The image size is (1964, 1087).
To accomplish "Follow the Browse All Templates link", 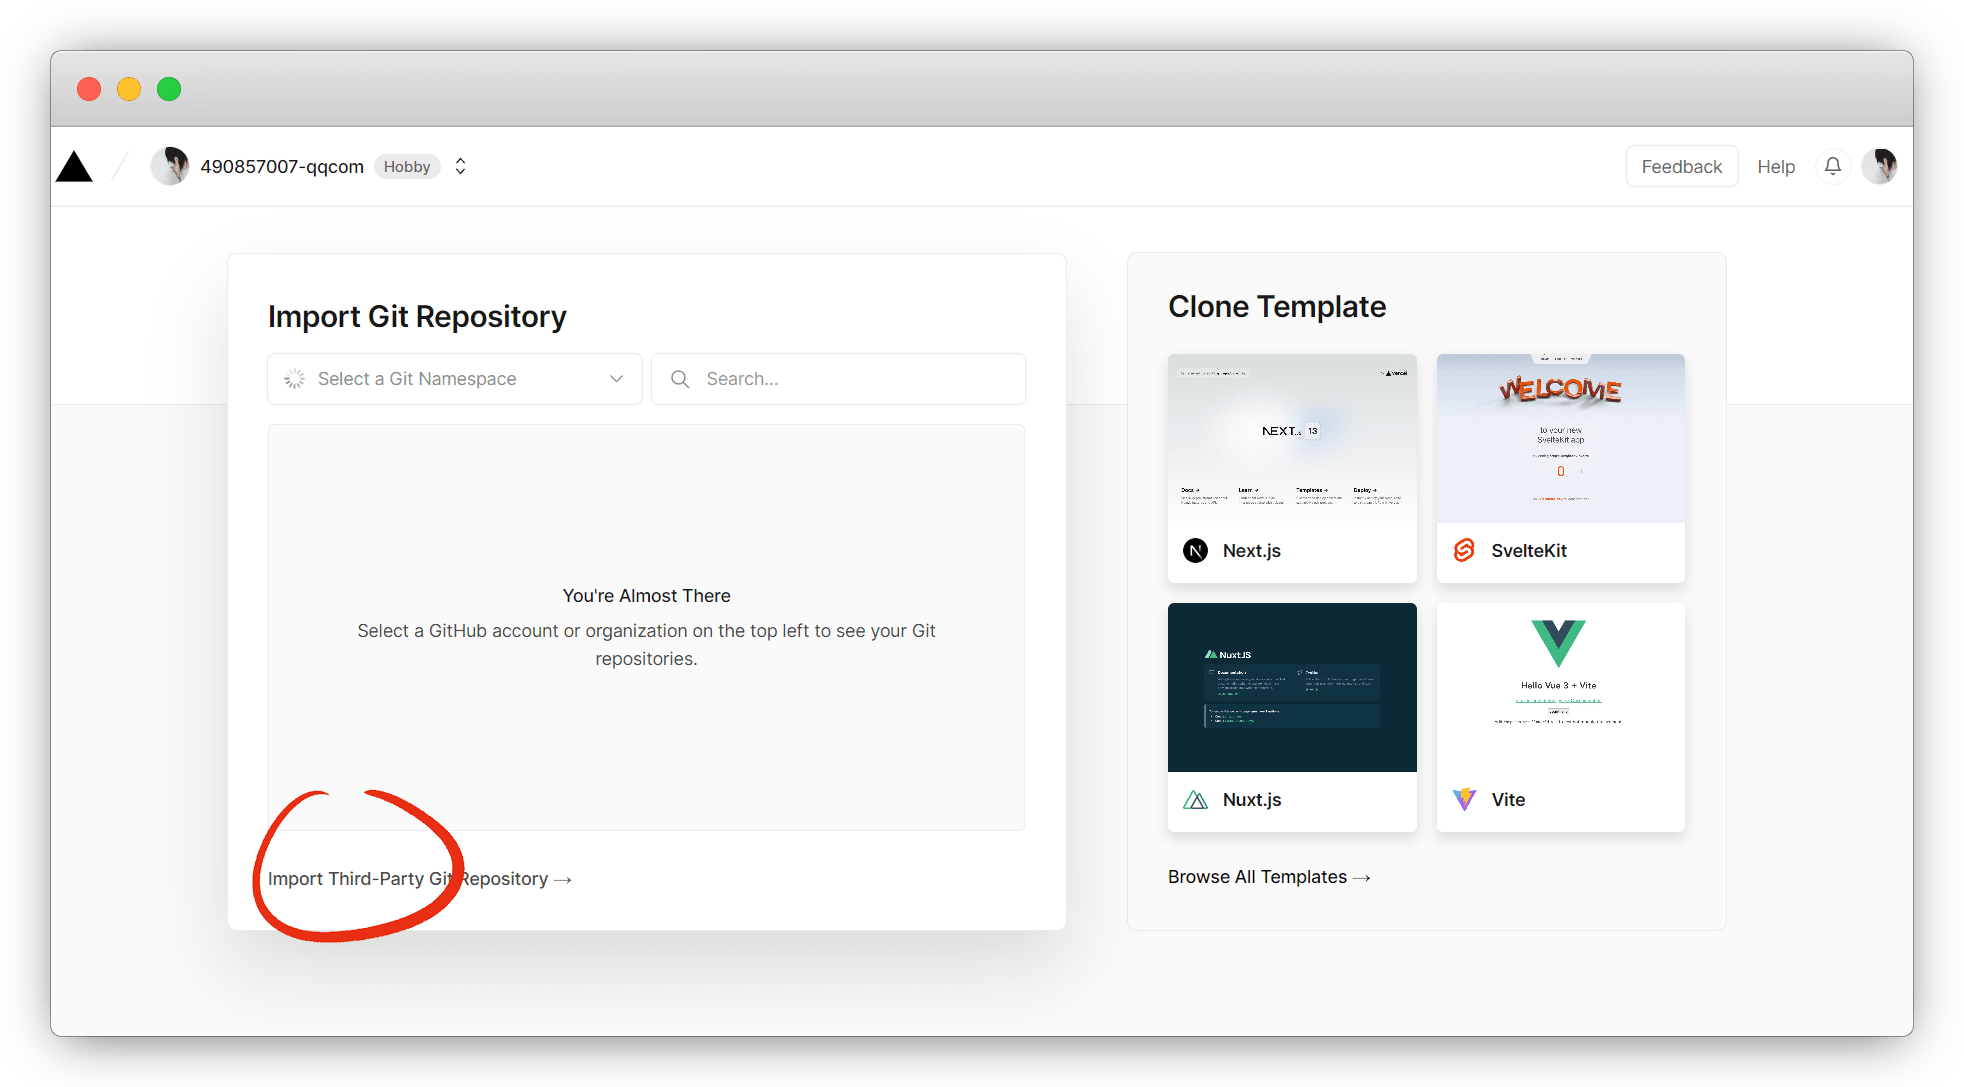I will [1268, 877].
